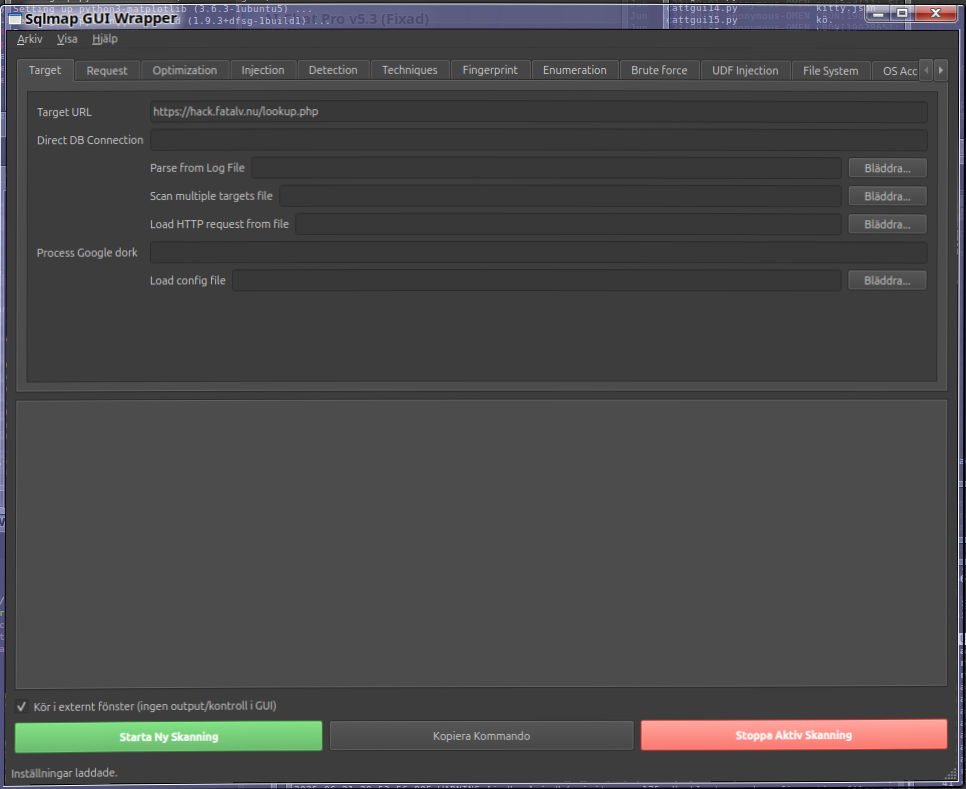Open the File System tab
Viewport: 966px width, 789px height.
(x=833, y=70)
